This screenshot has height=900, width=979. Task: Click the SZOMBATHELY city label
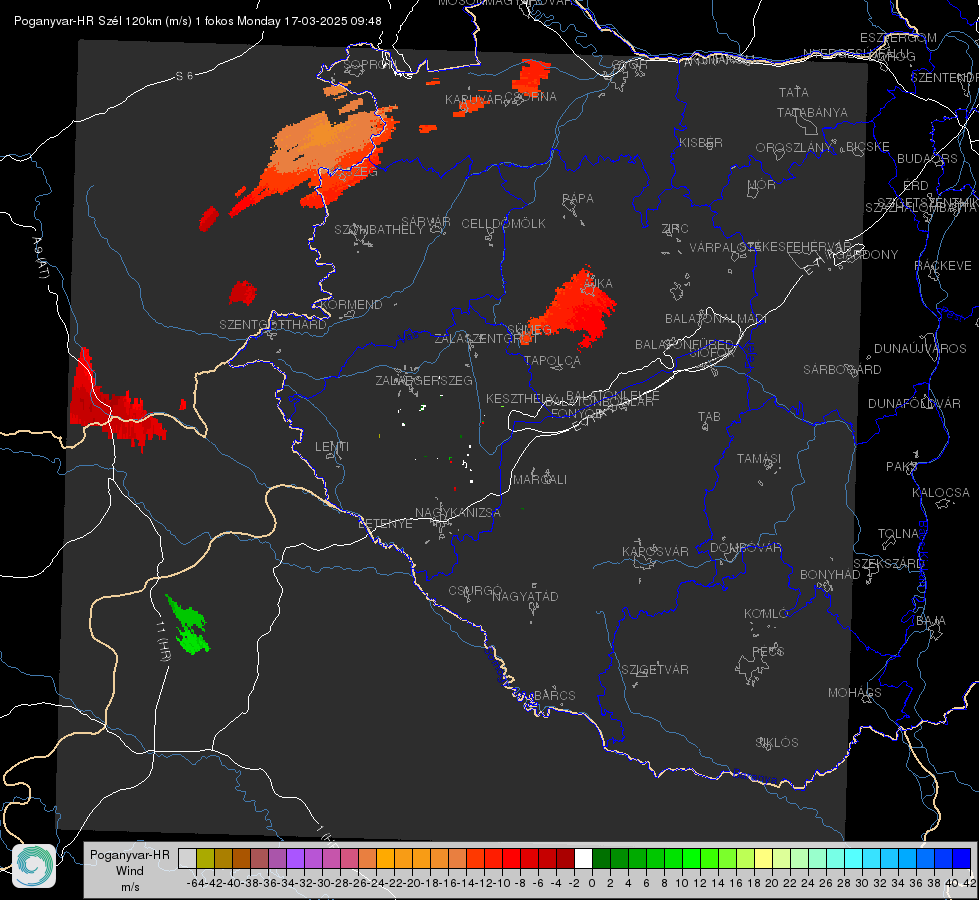click(379, 230)
